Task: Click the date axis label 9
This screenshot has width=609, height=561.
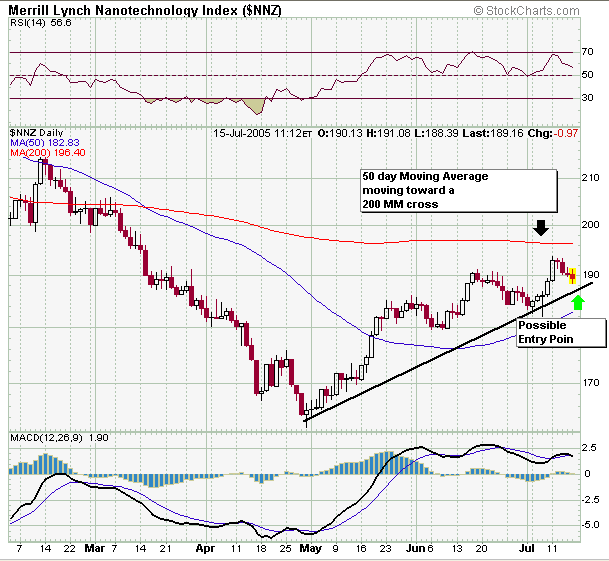Action: coord(335,548)
